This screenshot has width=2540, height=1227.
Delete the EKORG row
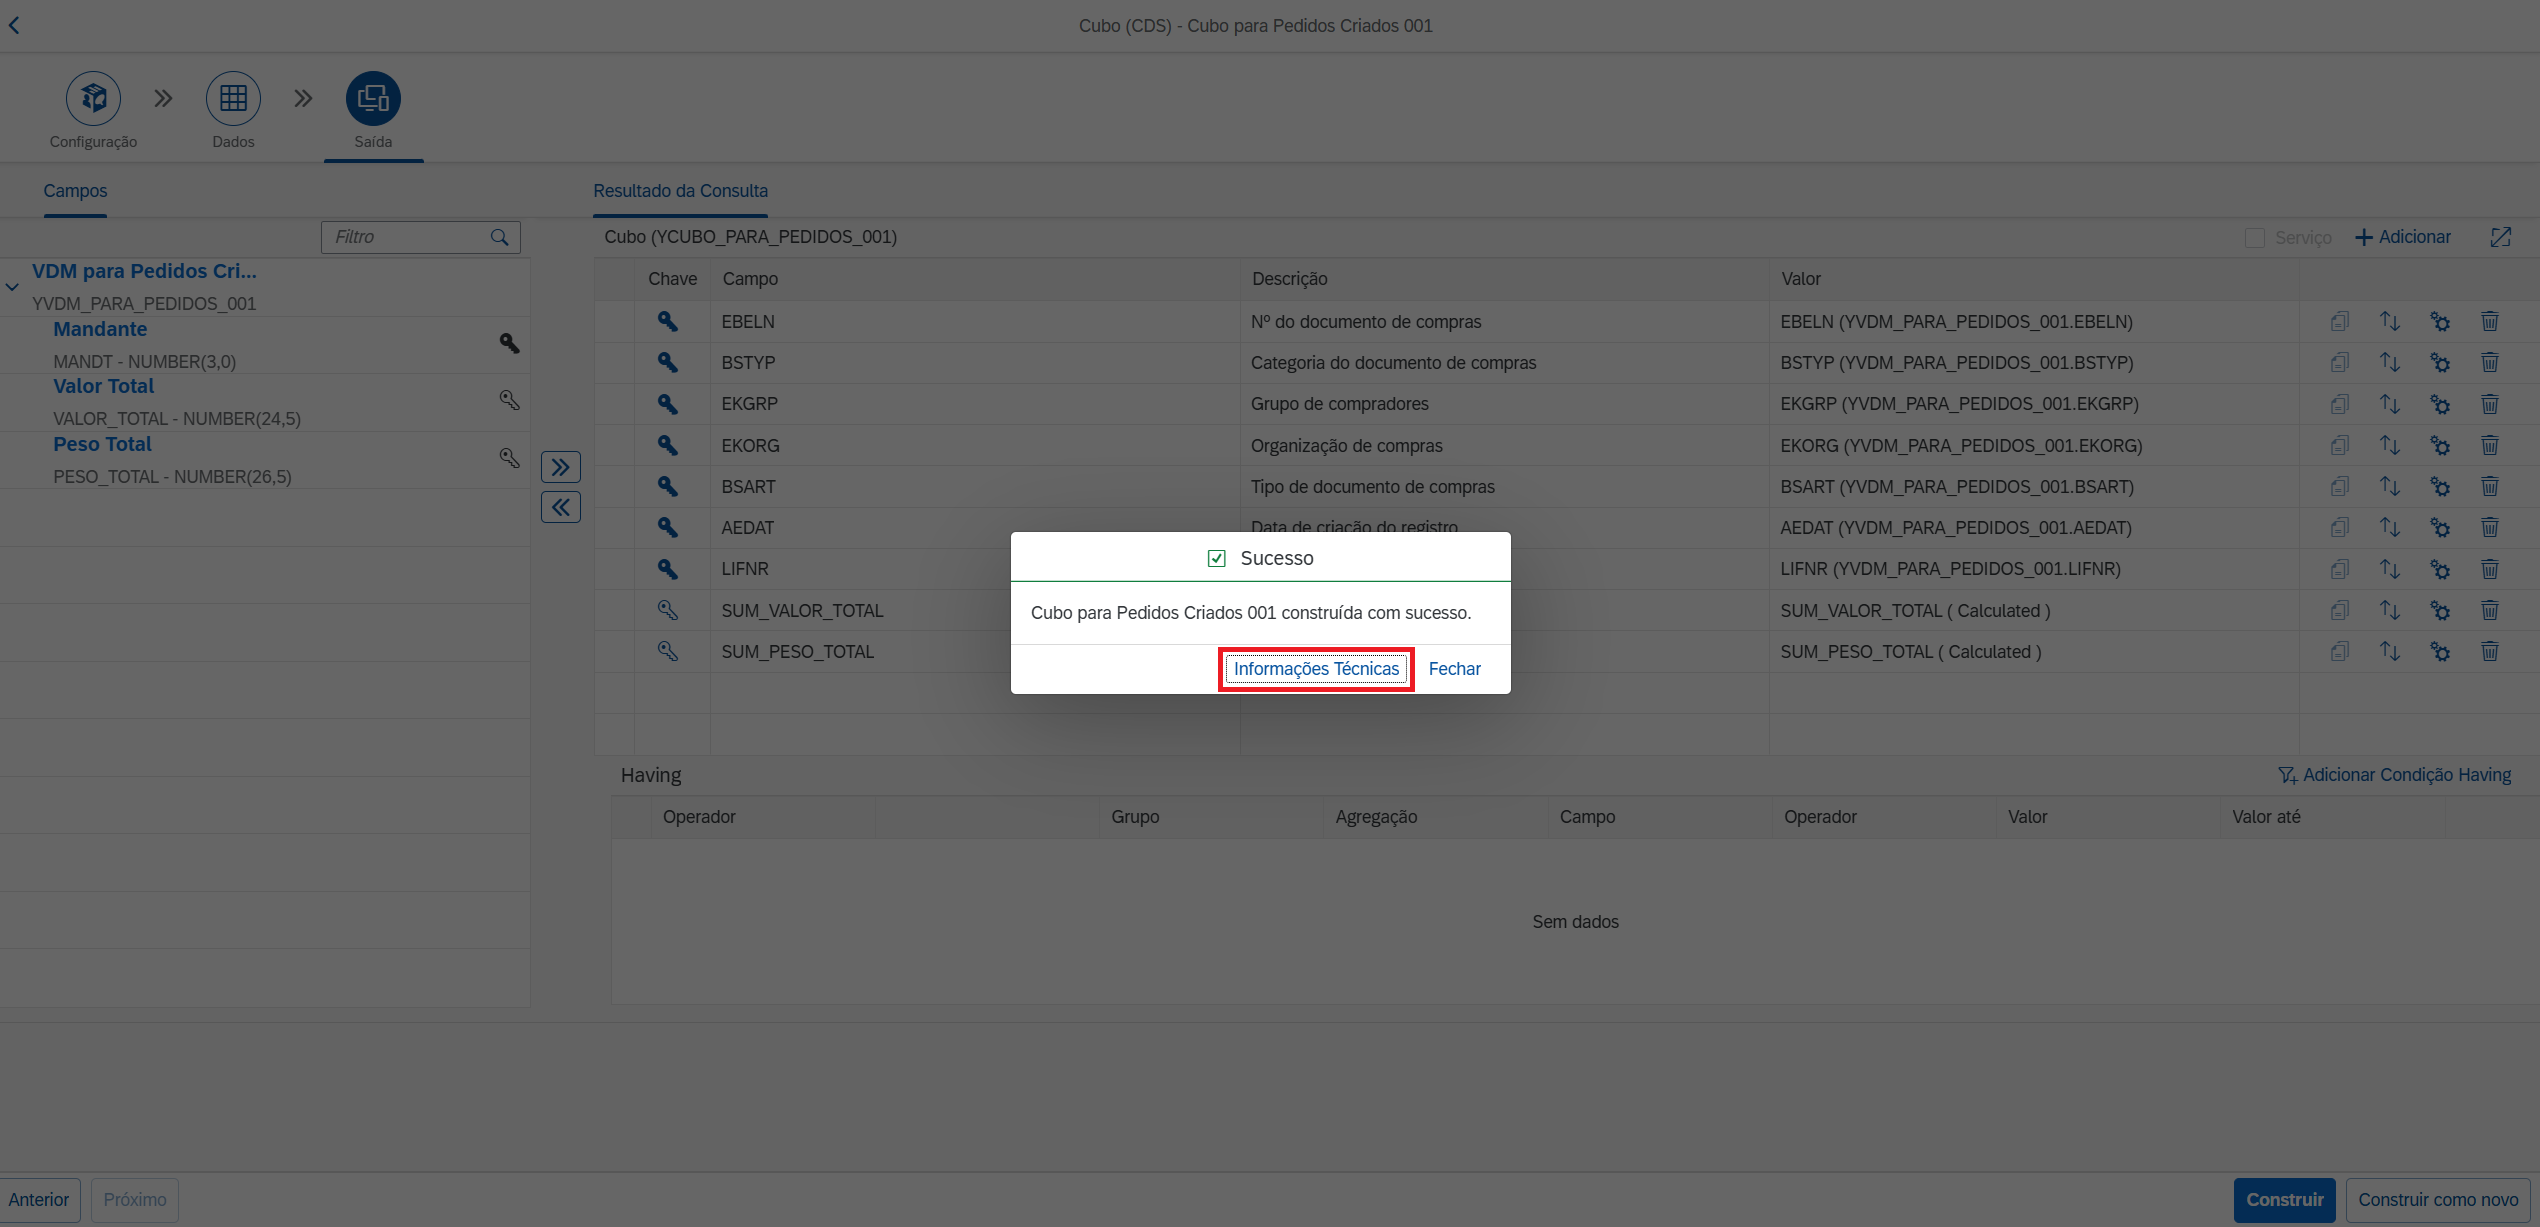click(2490, 446)
